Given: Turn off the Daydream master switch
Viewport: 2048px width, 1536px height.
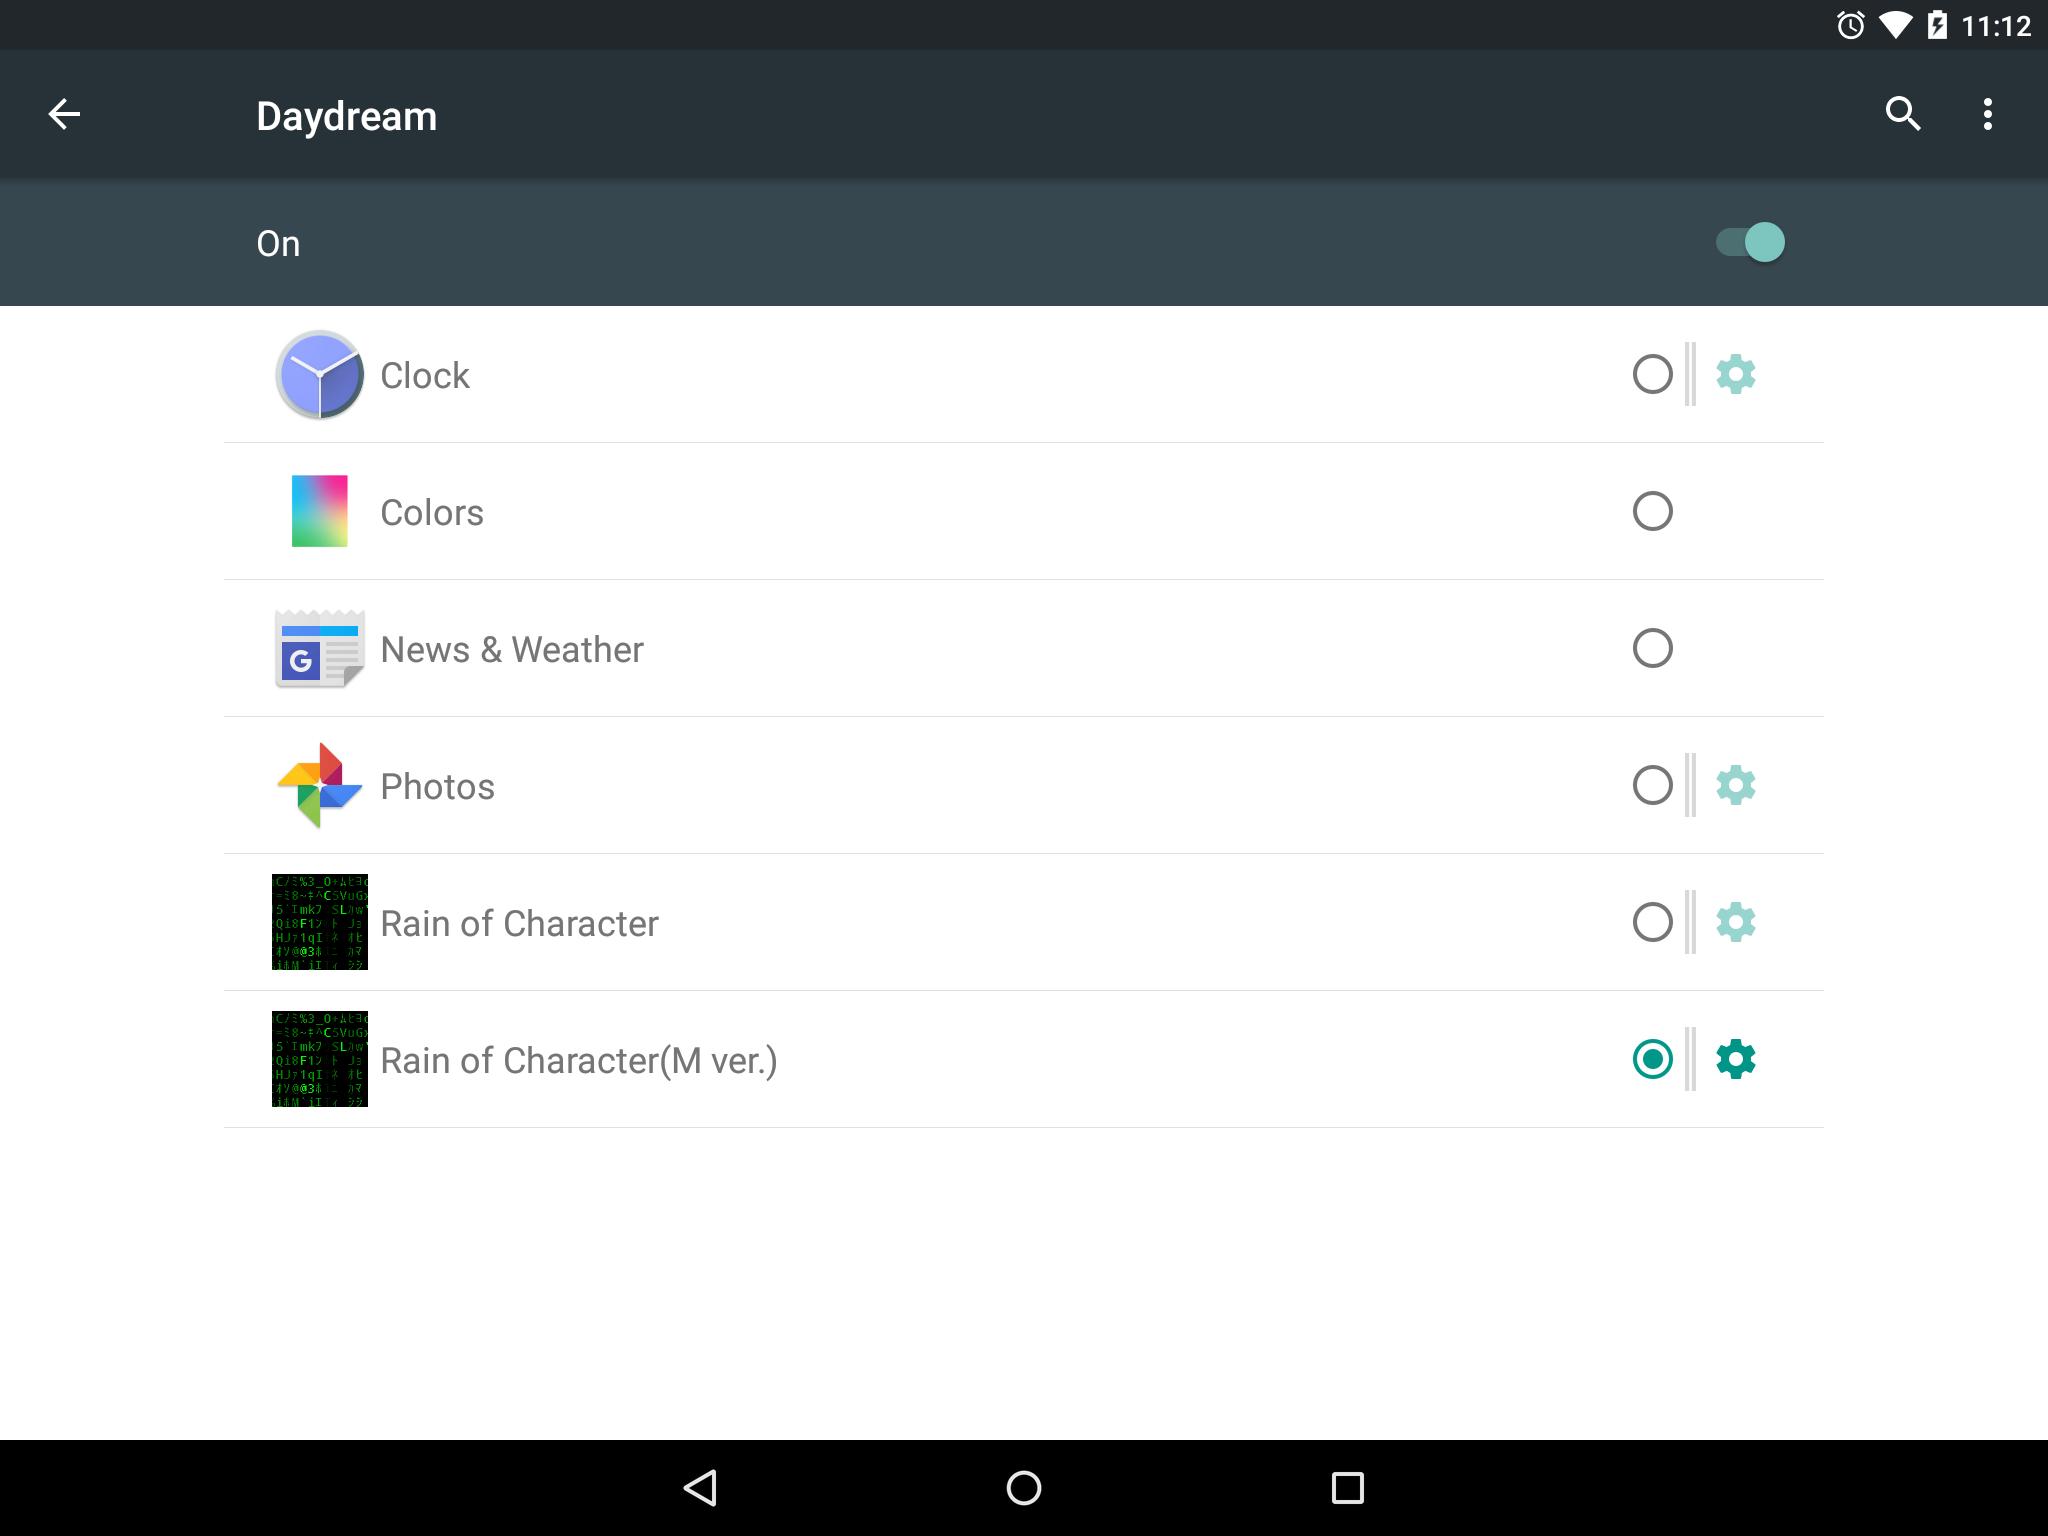Looking at the screenshot, I should (1750, 242).
